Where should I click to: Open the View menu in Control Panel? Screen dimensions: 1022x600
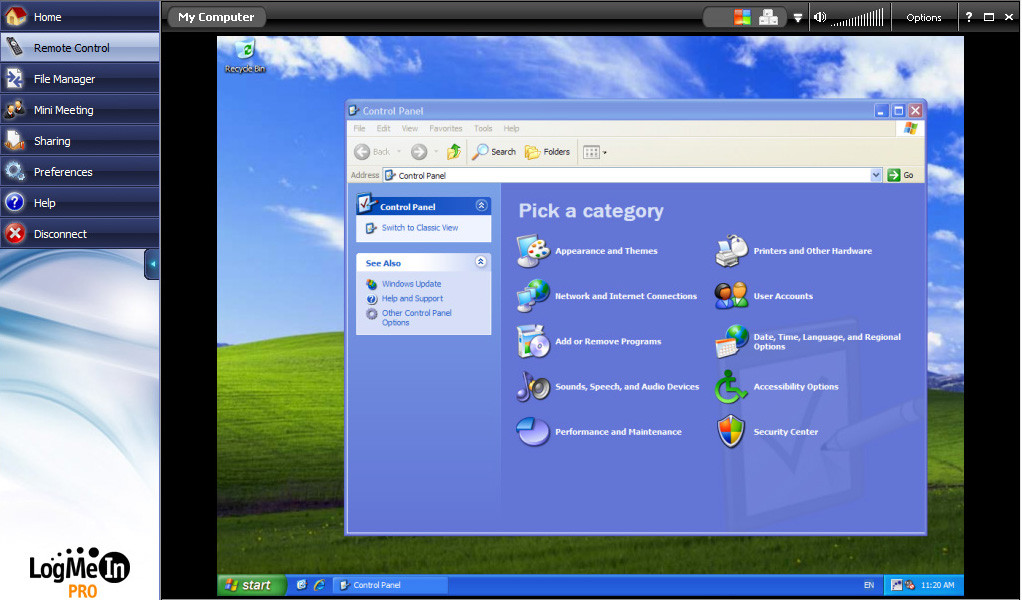click(x=409, y=128)
